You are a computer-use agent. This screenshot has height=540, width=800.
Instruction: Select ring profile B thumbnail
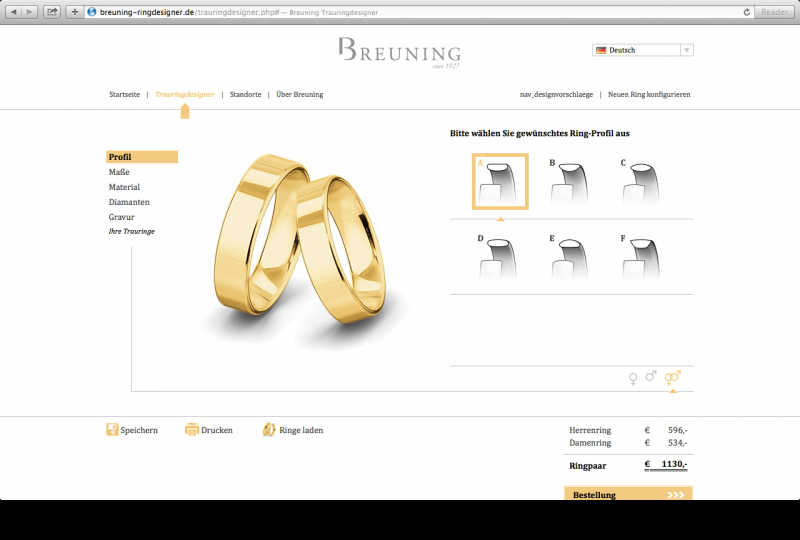coord(570,182)
